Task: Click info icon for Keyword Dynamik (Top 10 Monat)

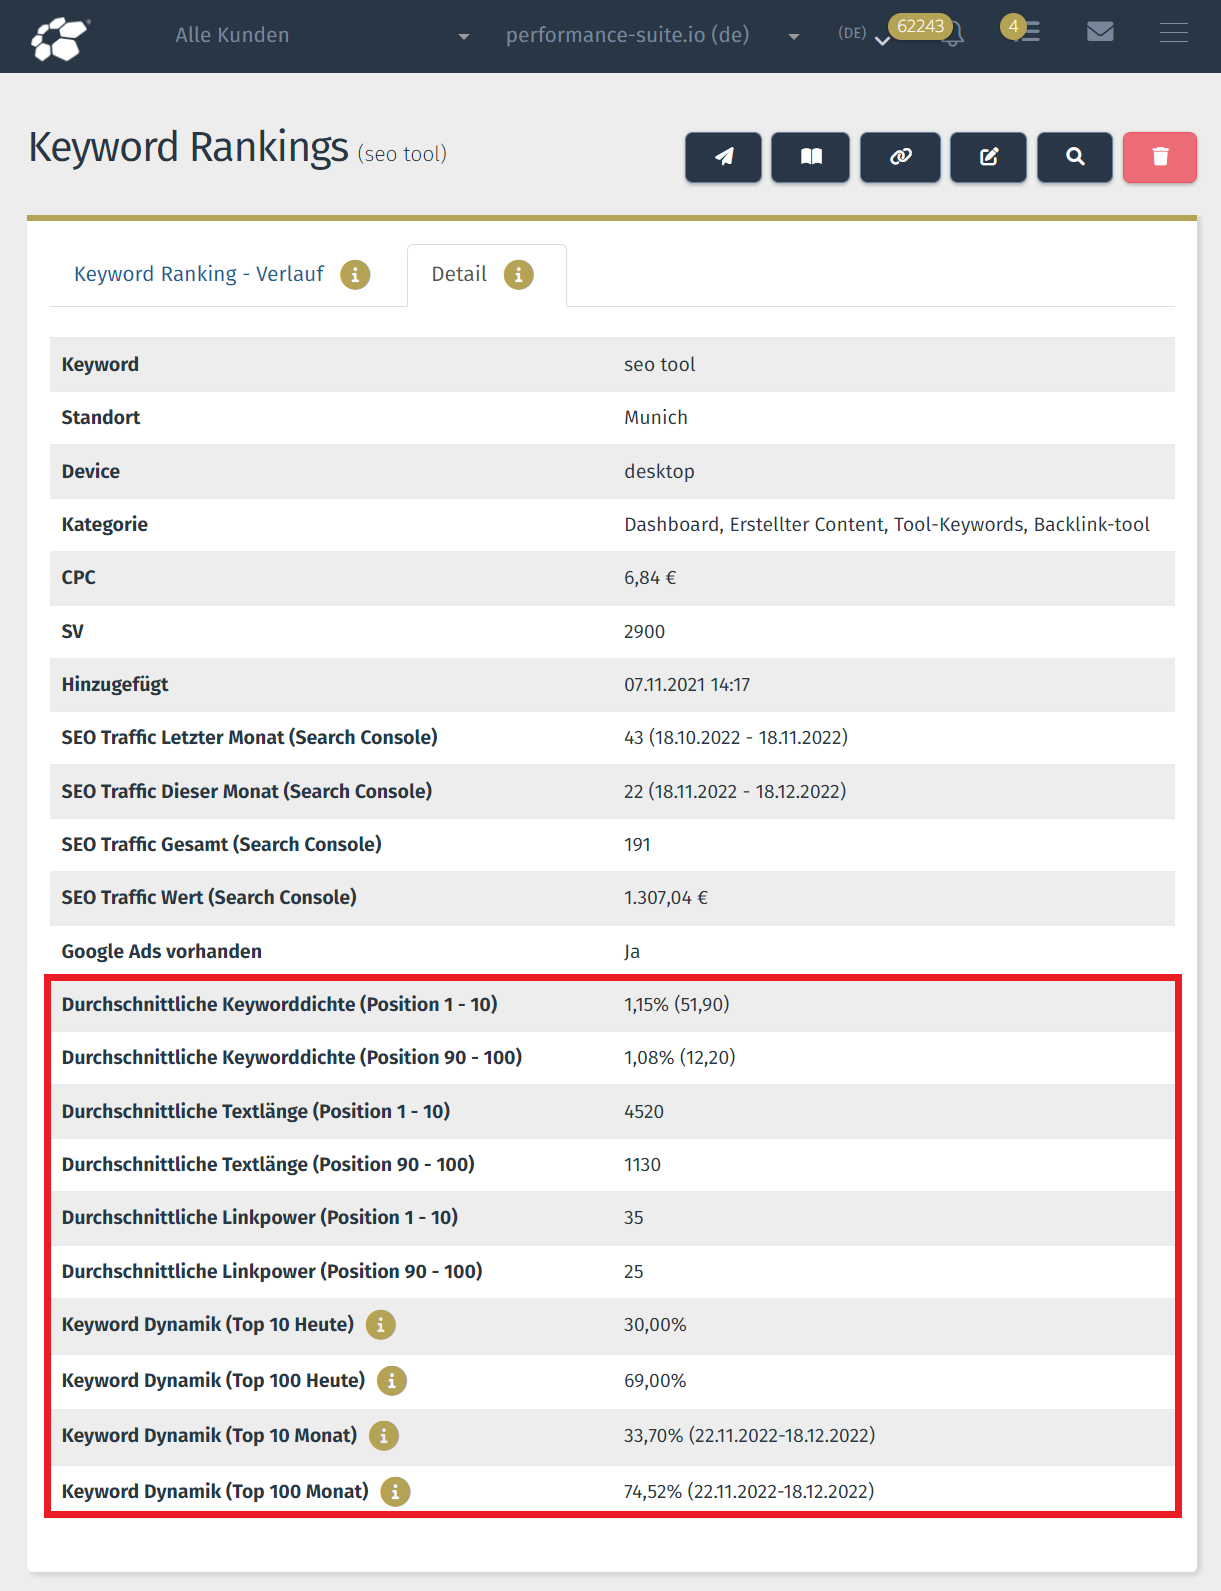Action: 384,1436
